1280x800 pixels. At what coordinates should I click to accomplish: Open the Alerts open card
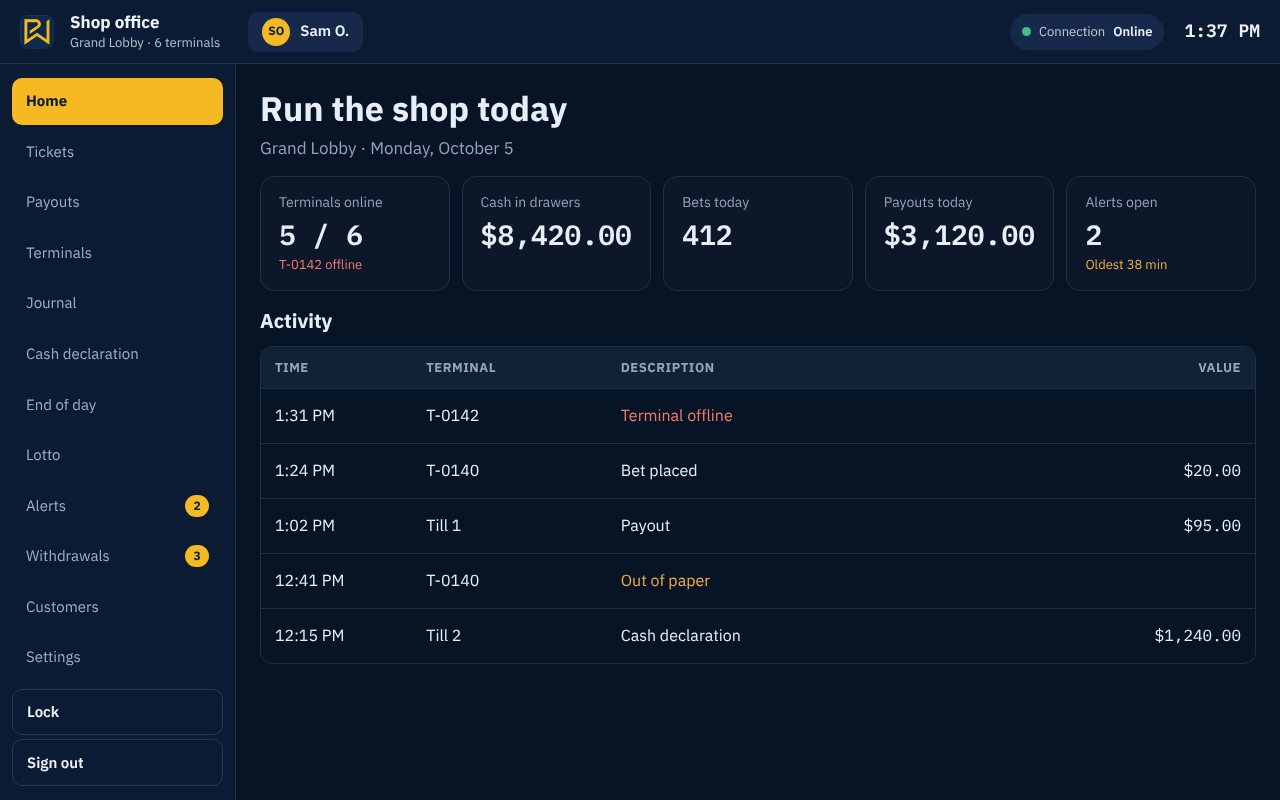click(x=1161, y=234)
